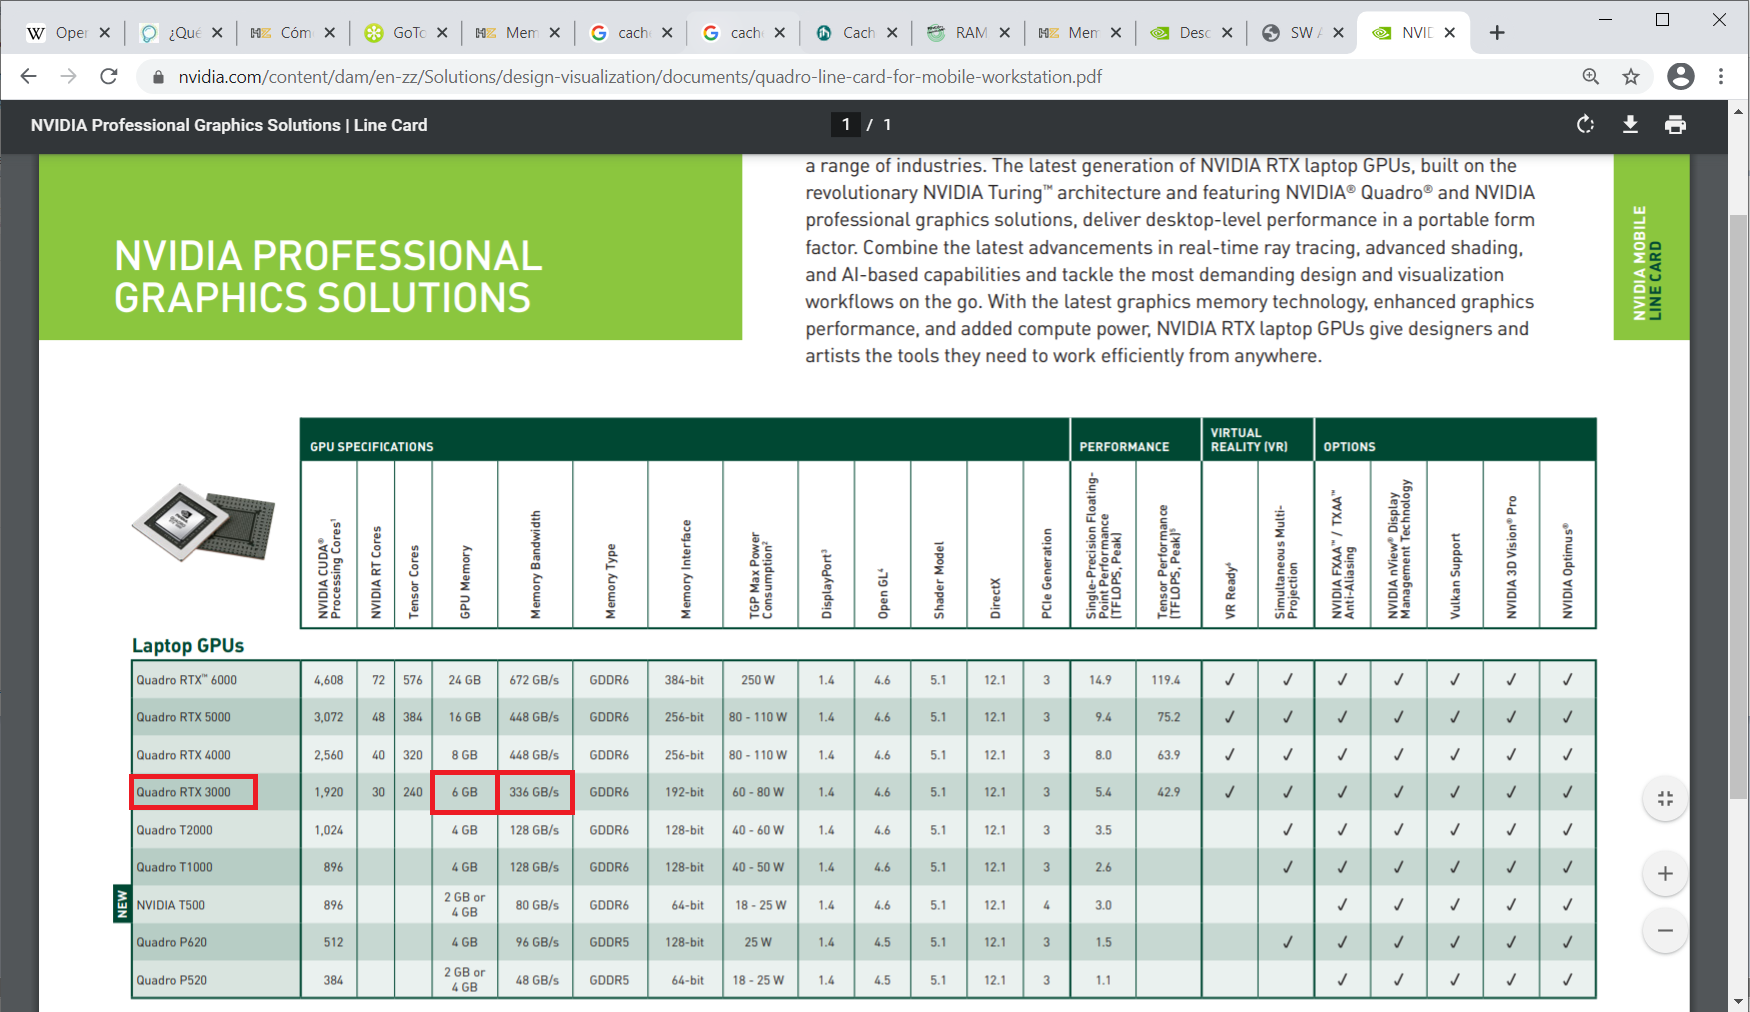Click the "Vulkan Support" column header

1455,576
